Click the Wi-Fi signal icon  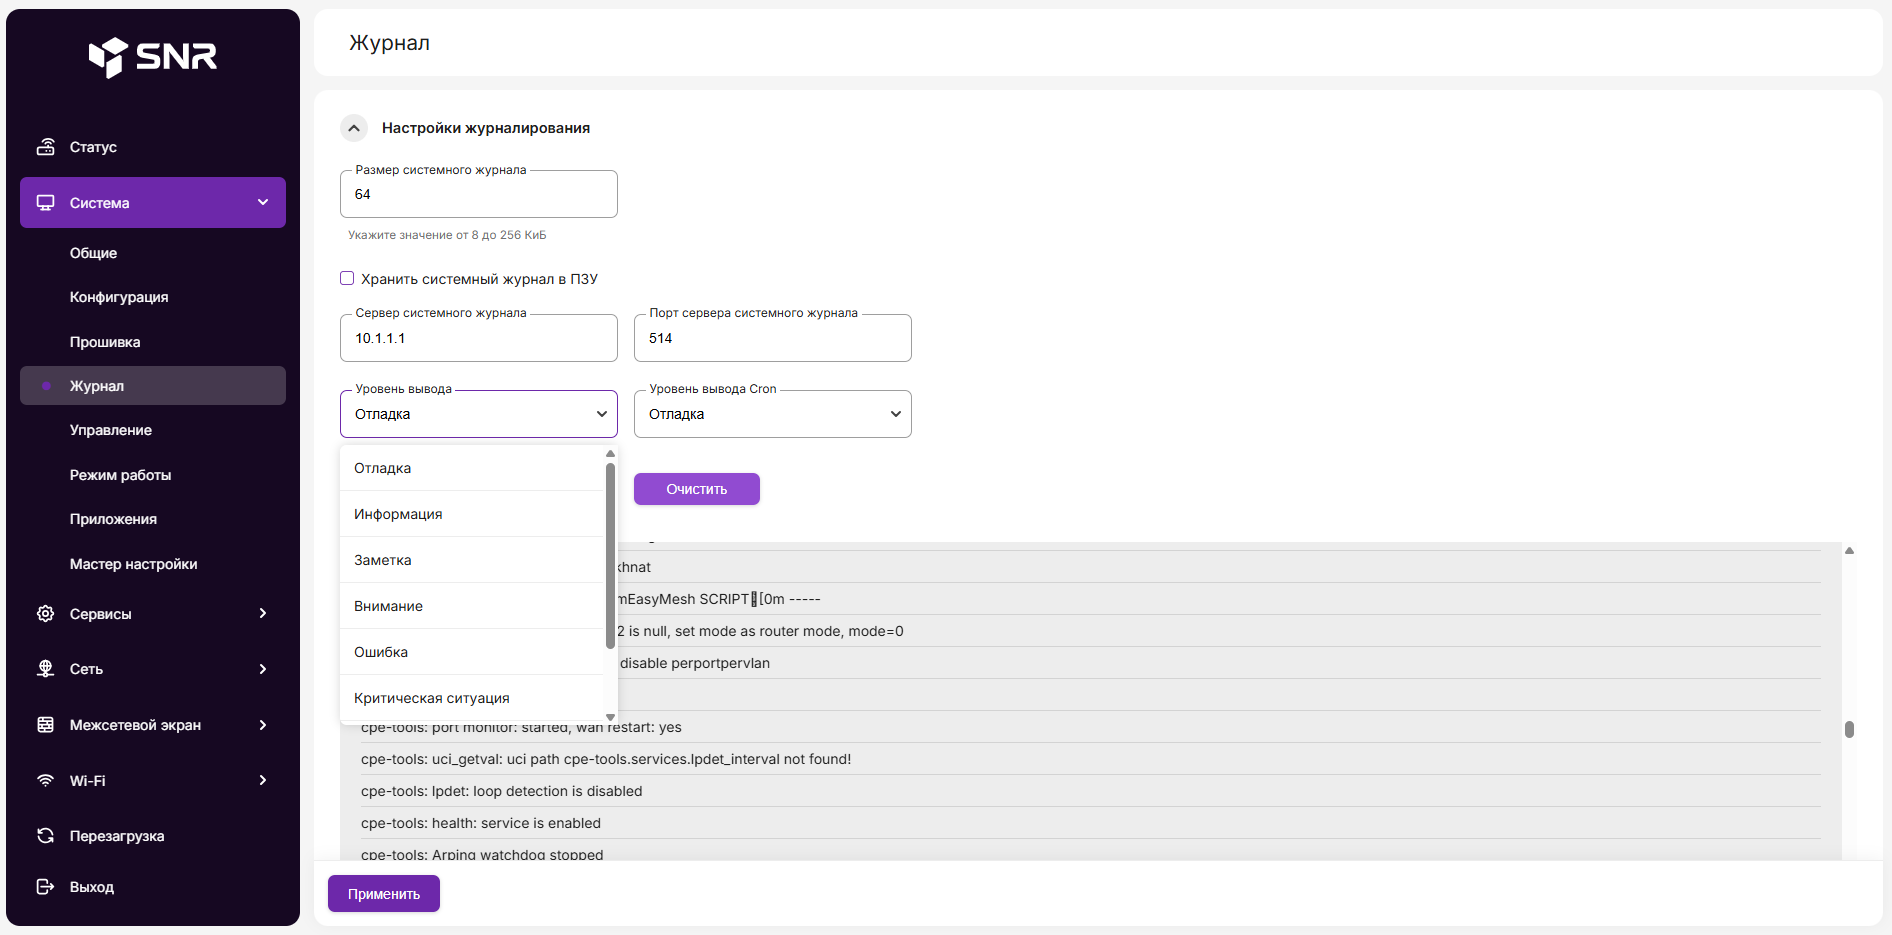(x=46, y=781)
